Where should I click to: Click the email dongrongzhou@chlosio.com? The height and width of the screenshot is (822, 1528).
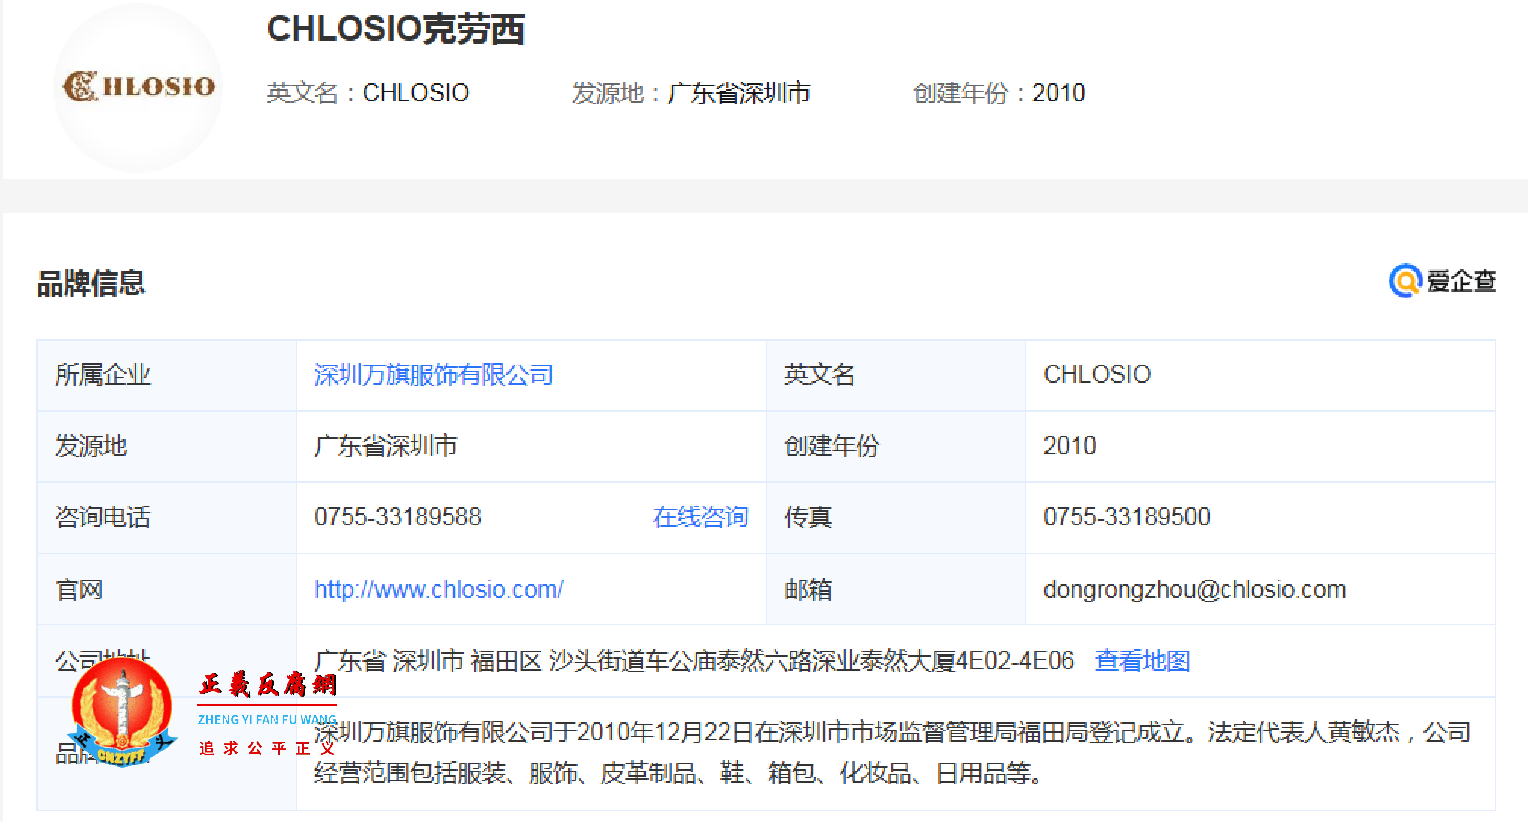tap(1194, 589)
